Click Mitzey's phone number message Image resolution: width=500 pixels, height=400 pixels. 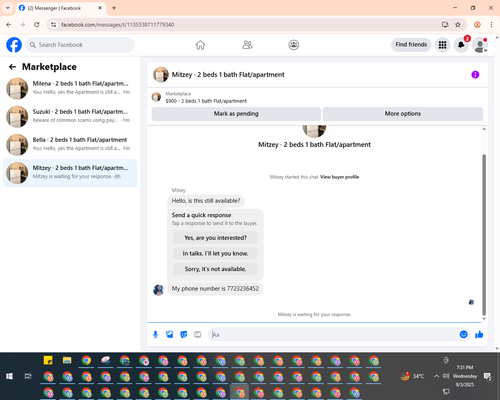tap(215, 289)
